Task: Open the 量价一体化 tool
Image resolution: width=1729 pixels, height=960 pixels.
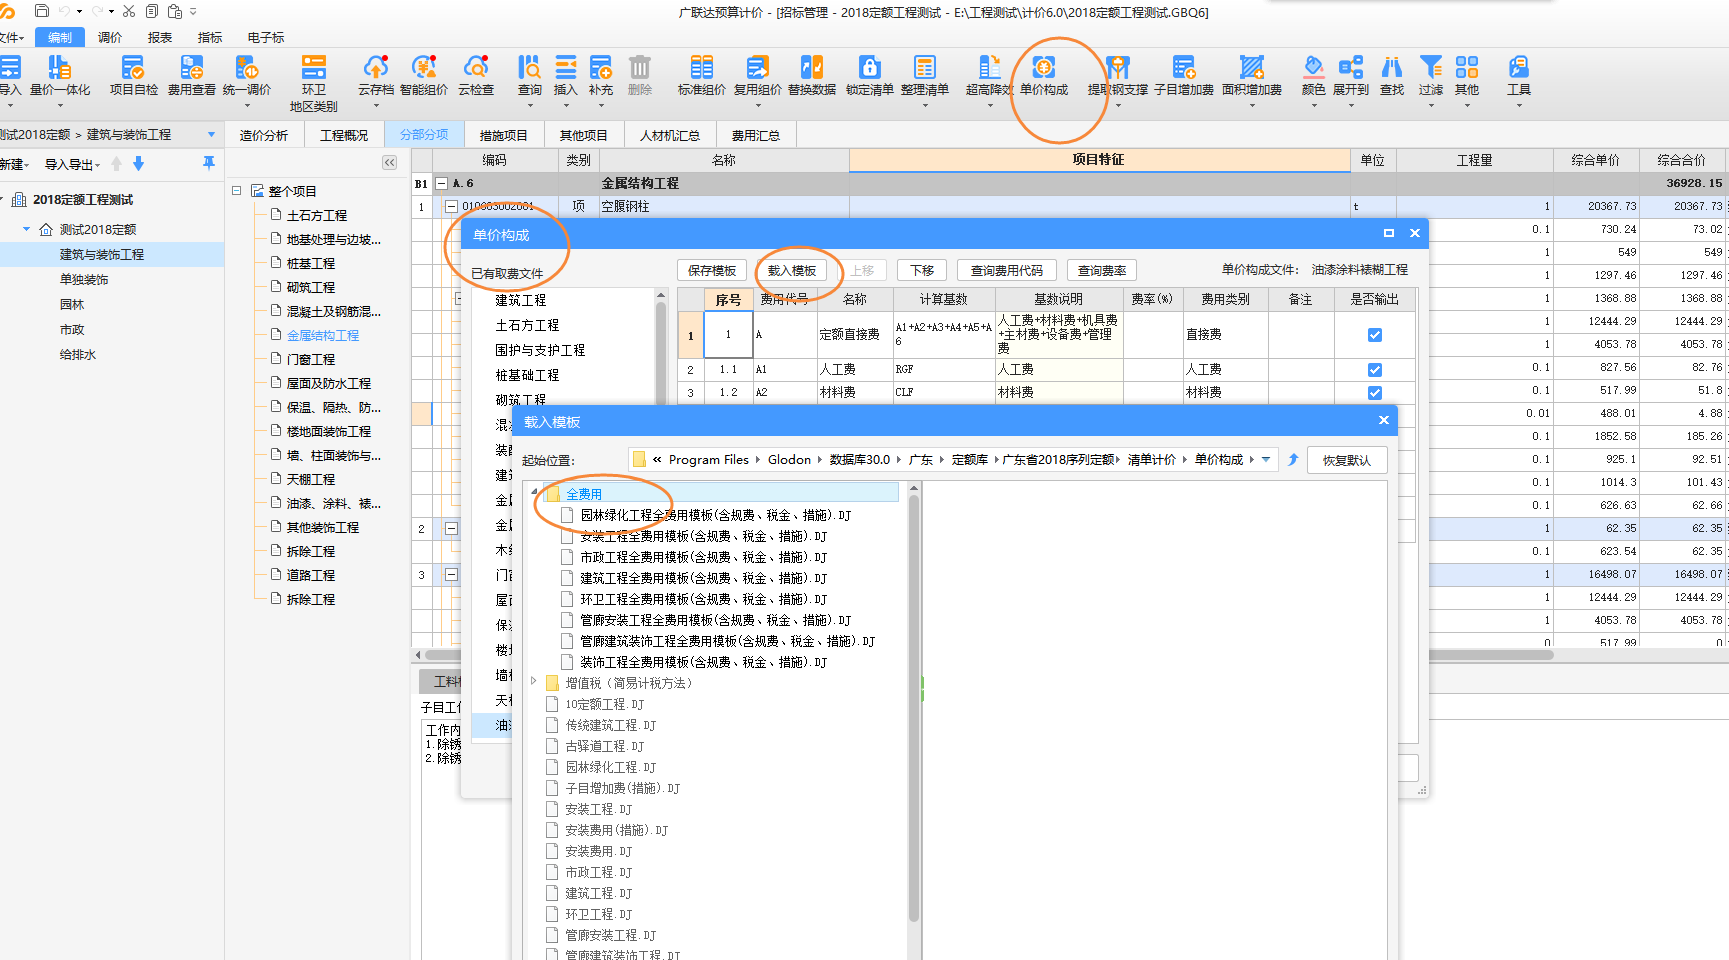Action: pos(60,76)
